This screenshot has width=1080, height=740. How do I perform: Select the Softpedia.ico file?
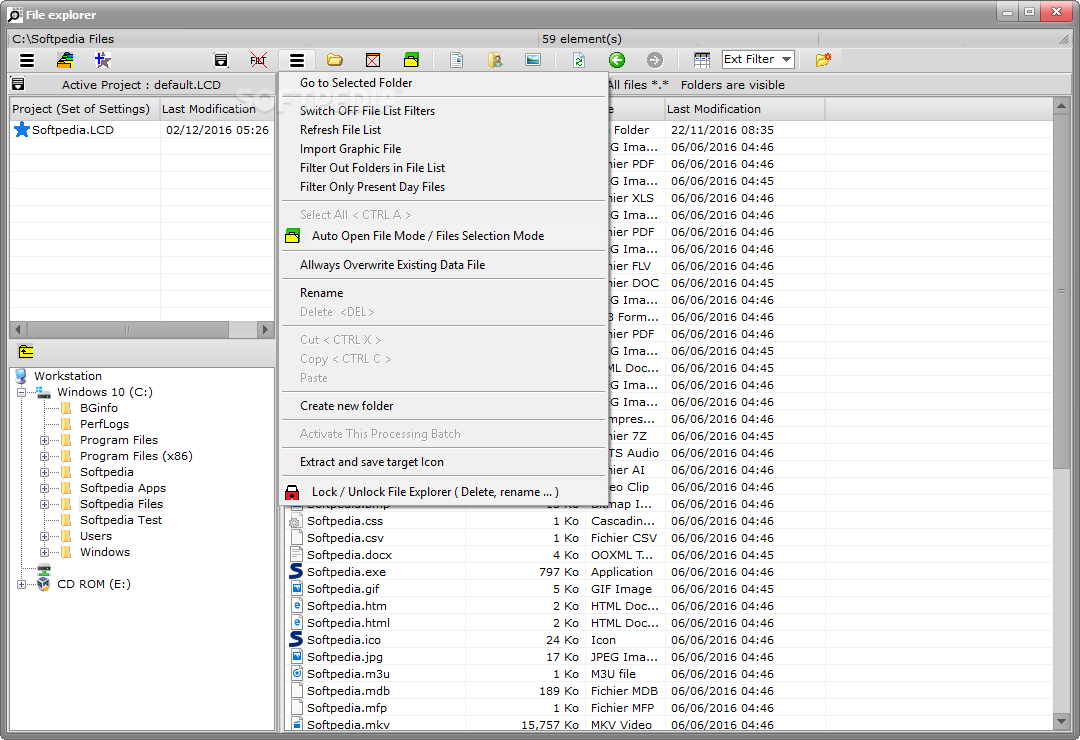343,640
